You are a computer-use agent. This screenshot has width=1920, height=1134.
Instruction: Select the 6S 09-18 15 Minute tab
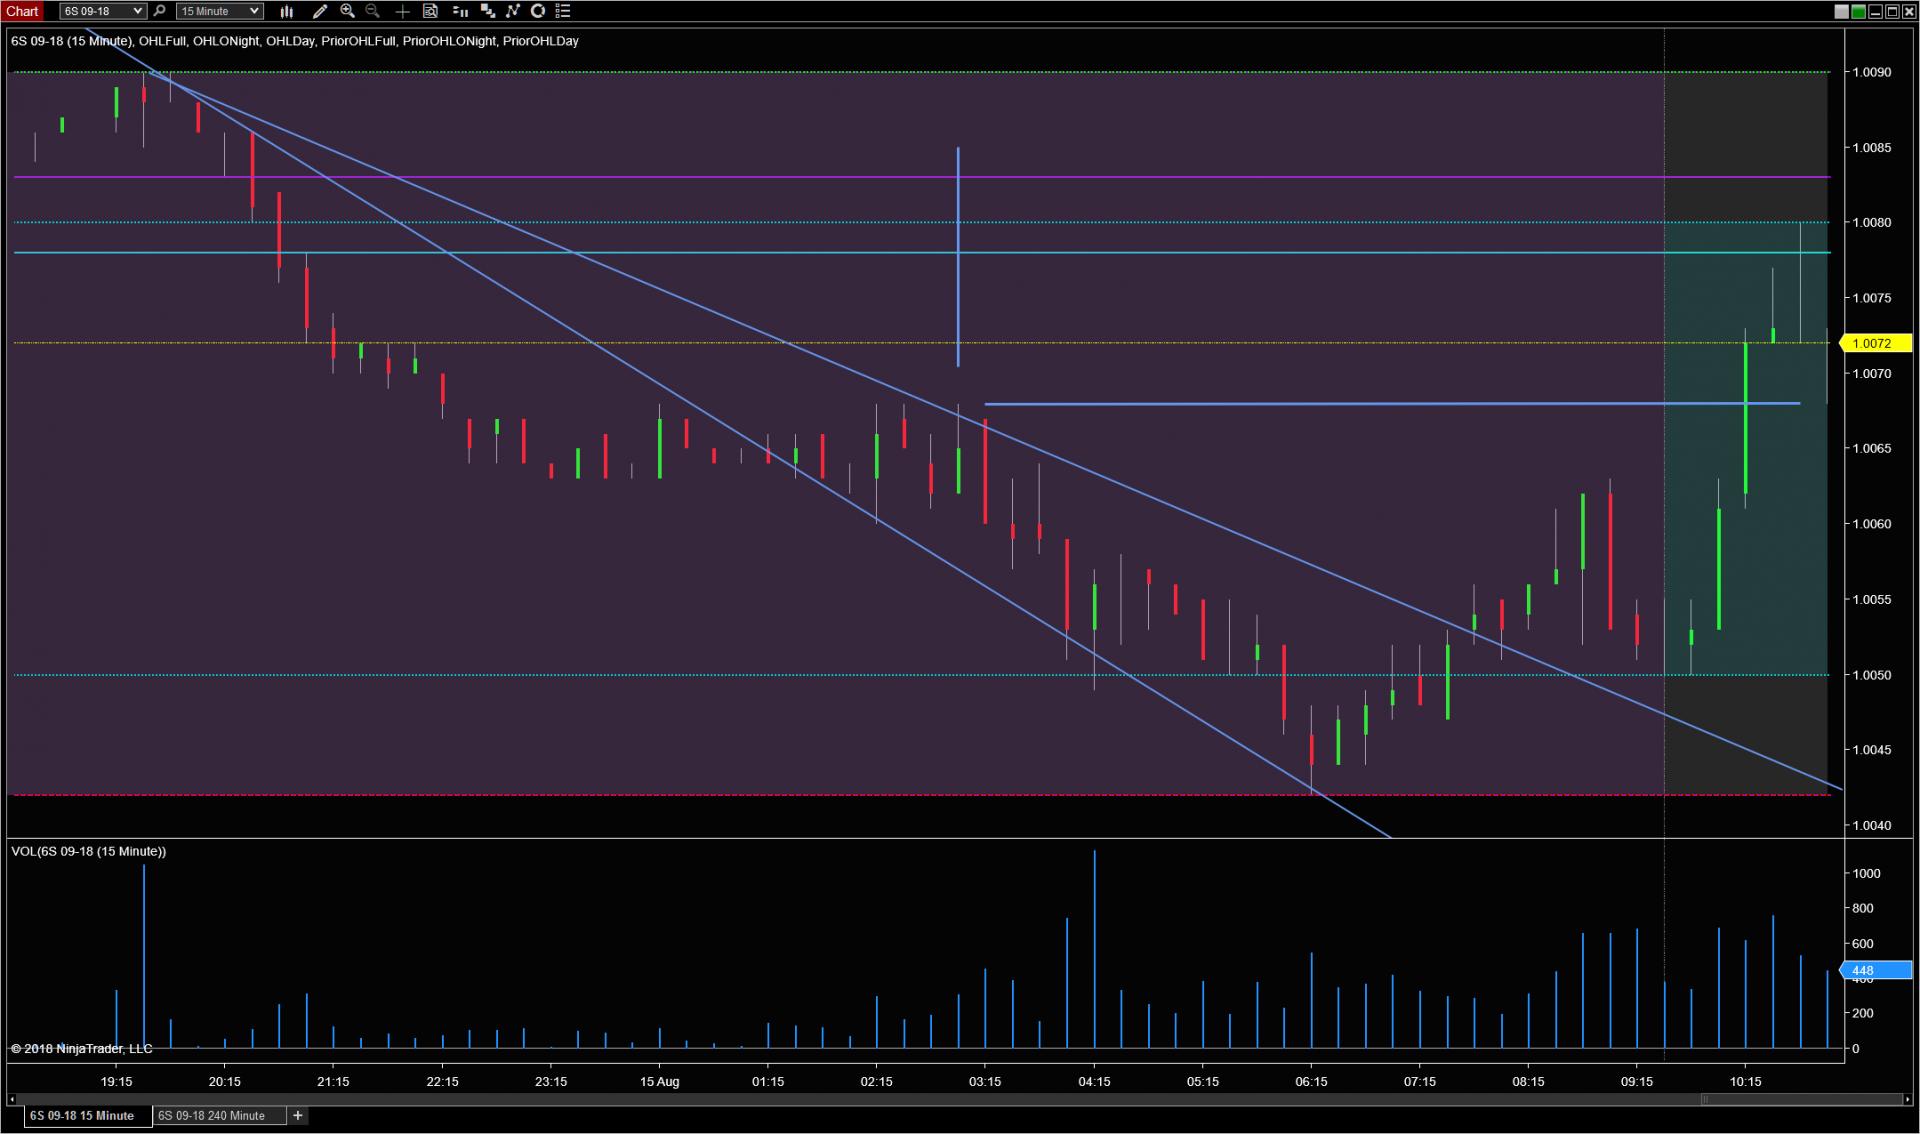tap(82, 1115)
